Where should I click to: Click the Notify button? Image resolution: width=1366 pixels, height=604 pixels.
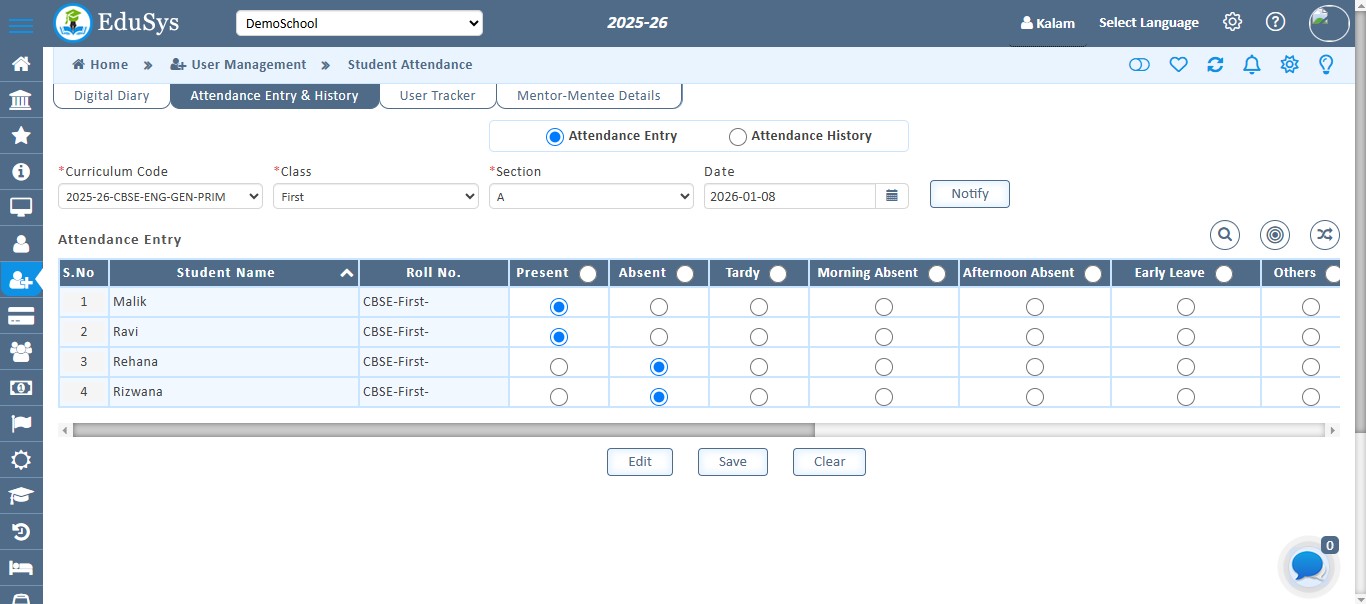969,194
